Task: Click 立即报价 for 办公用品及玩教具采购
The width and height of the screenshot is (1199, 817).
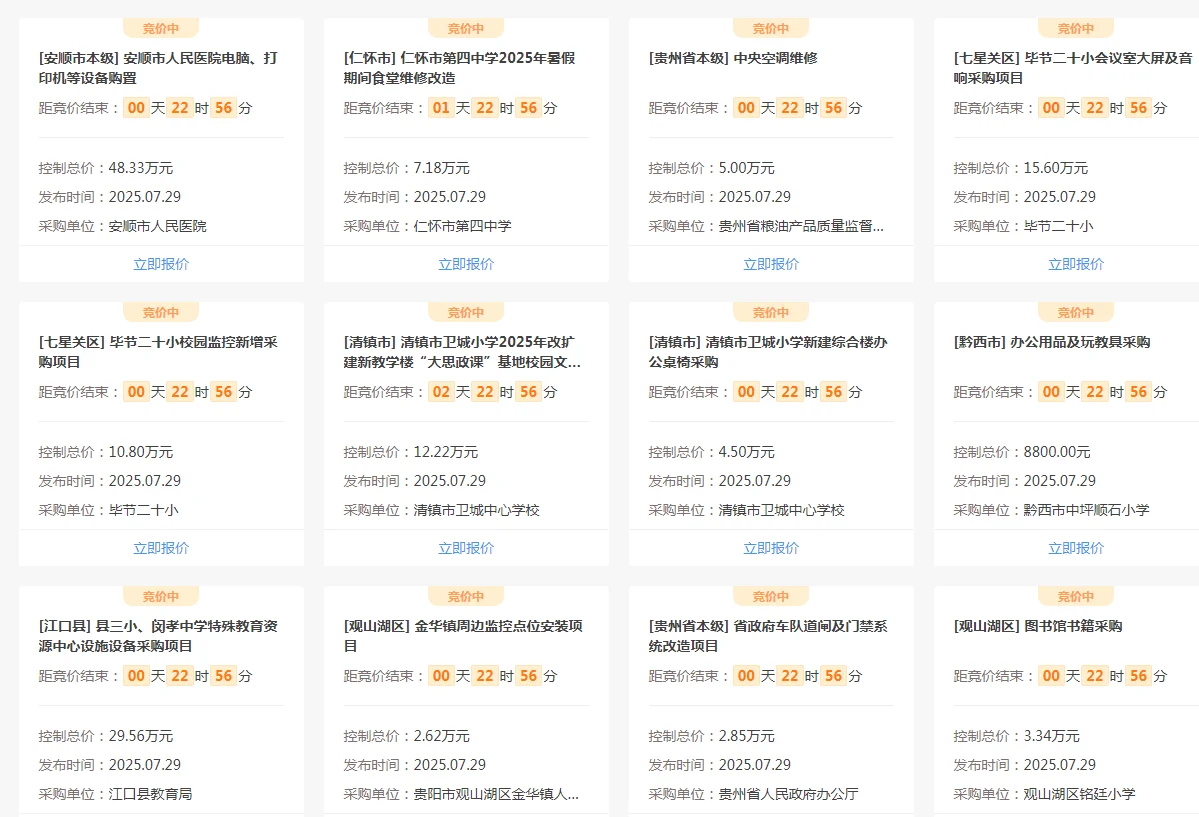Action: [1075, 547]
